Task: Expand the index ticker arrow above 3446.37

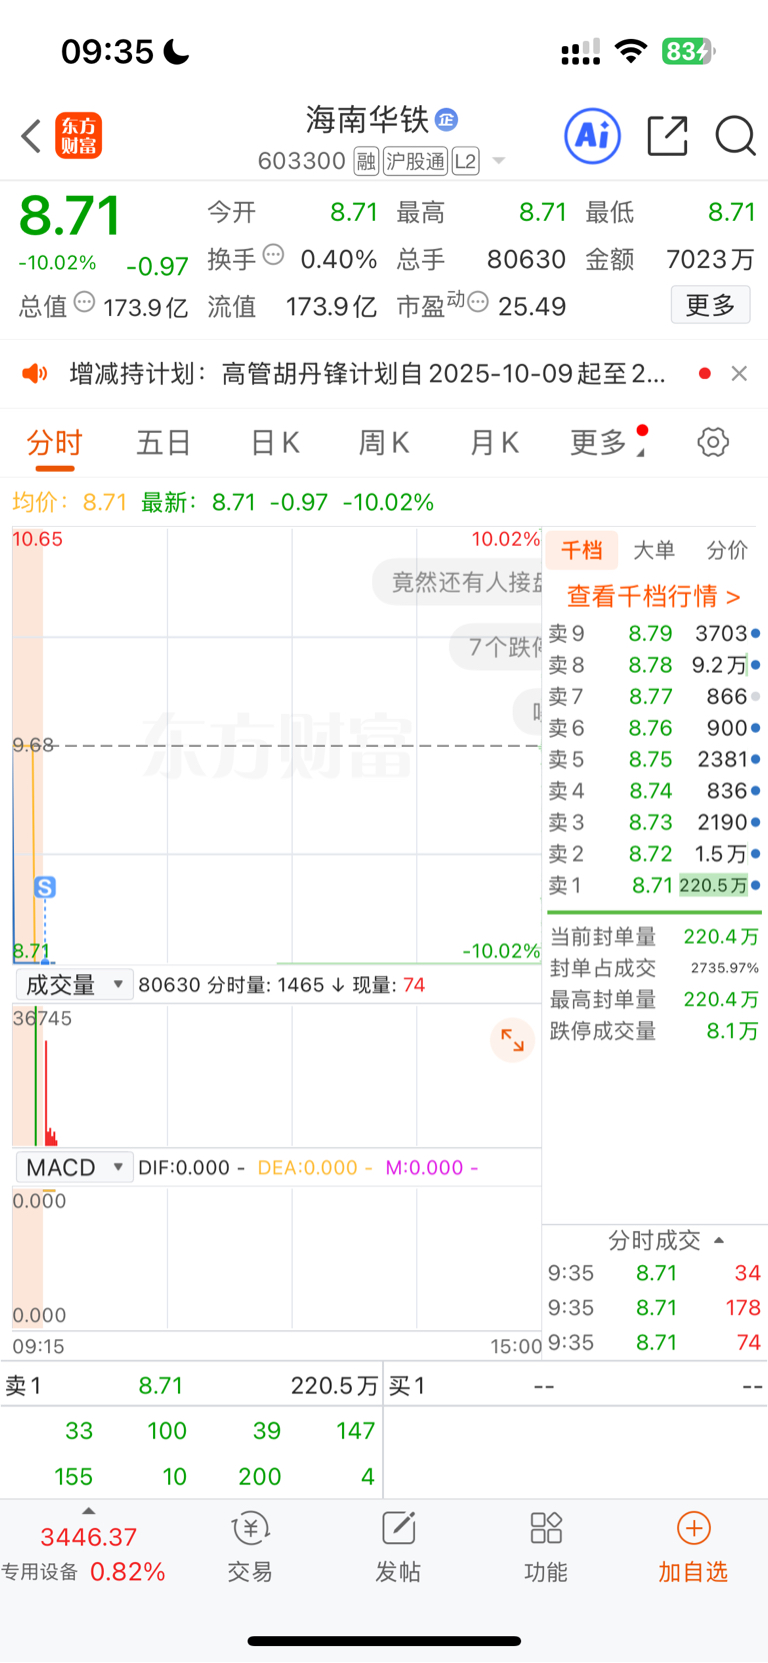Action: [88, 1511]
